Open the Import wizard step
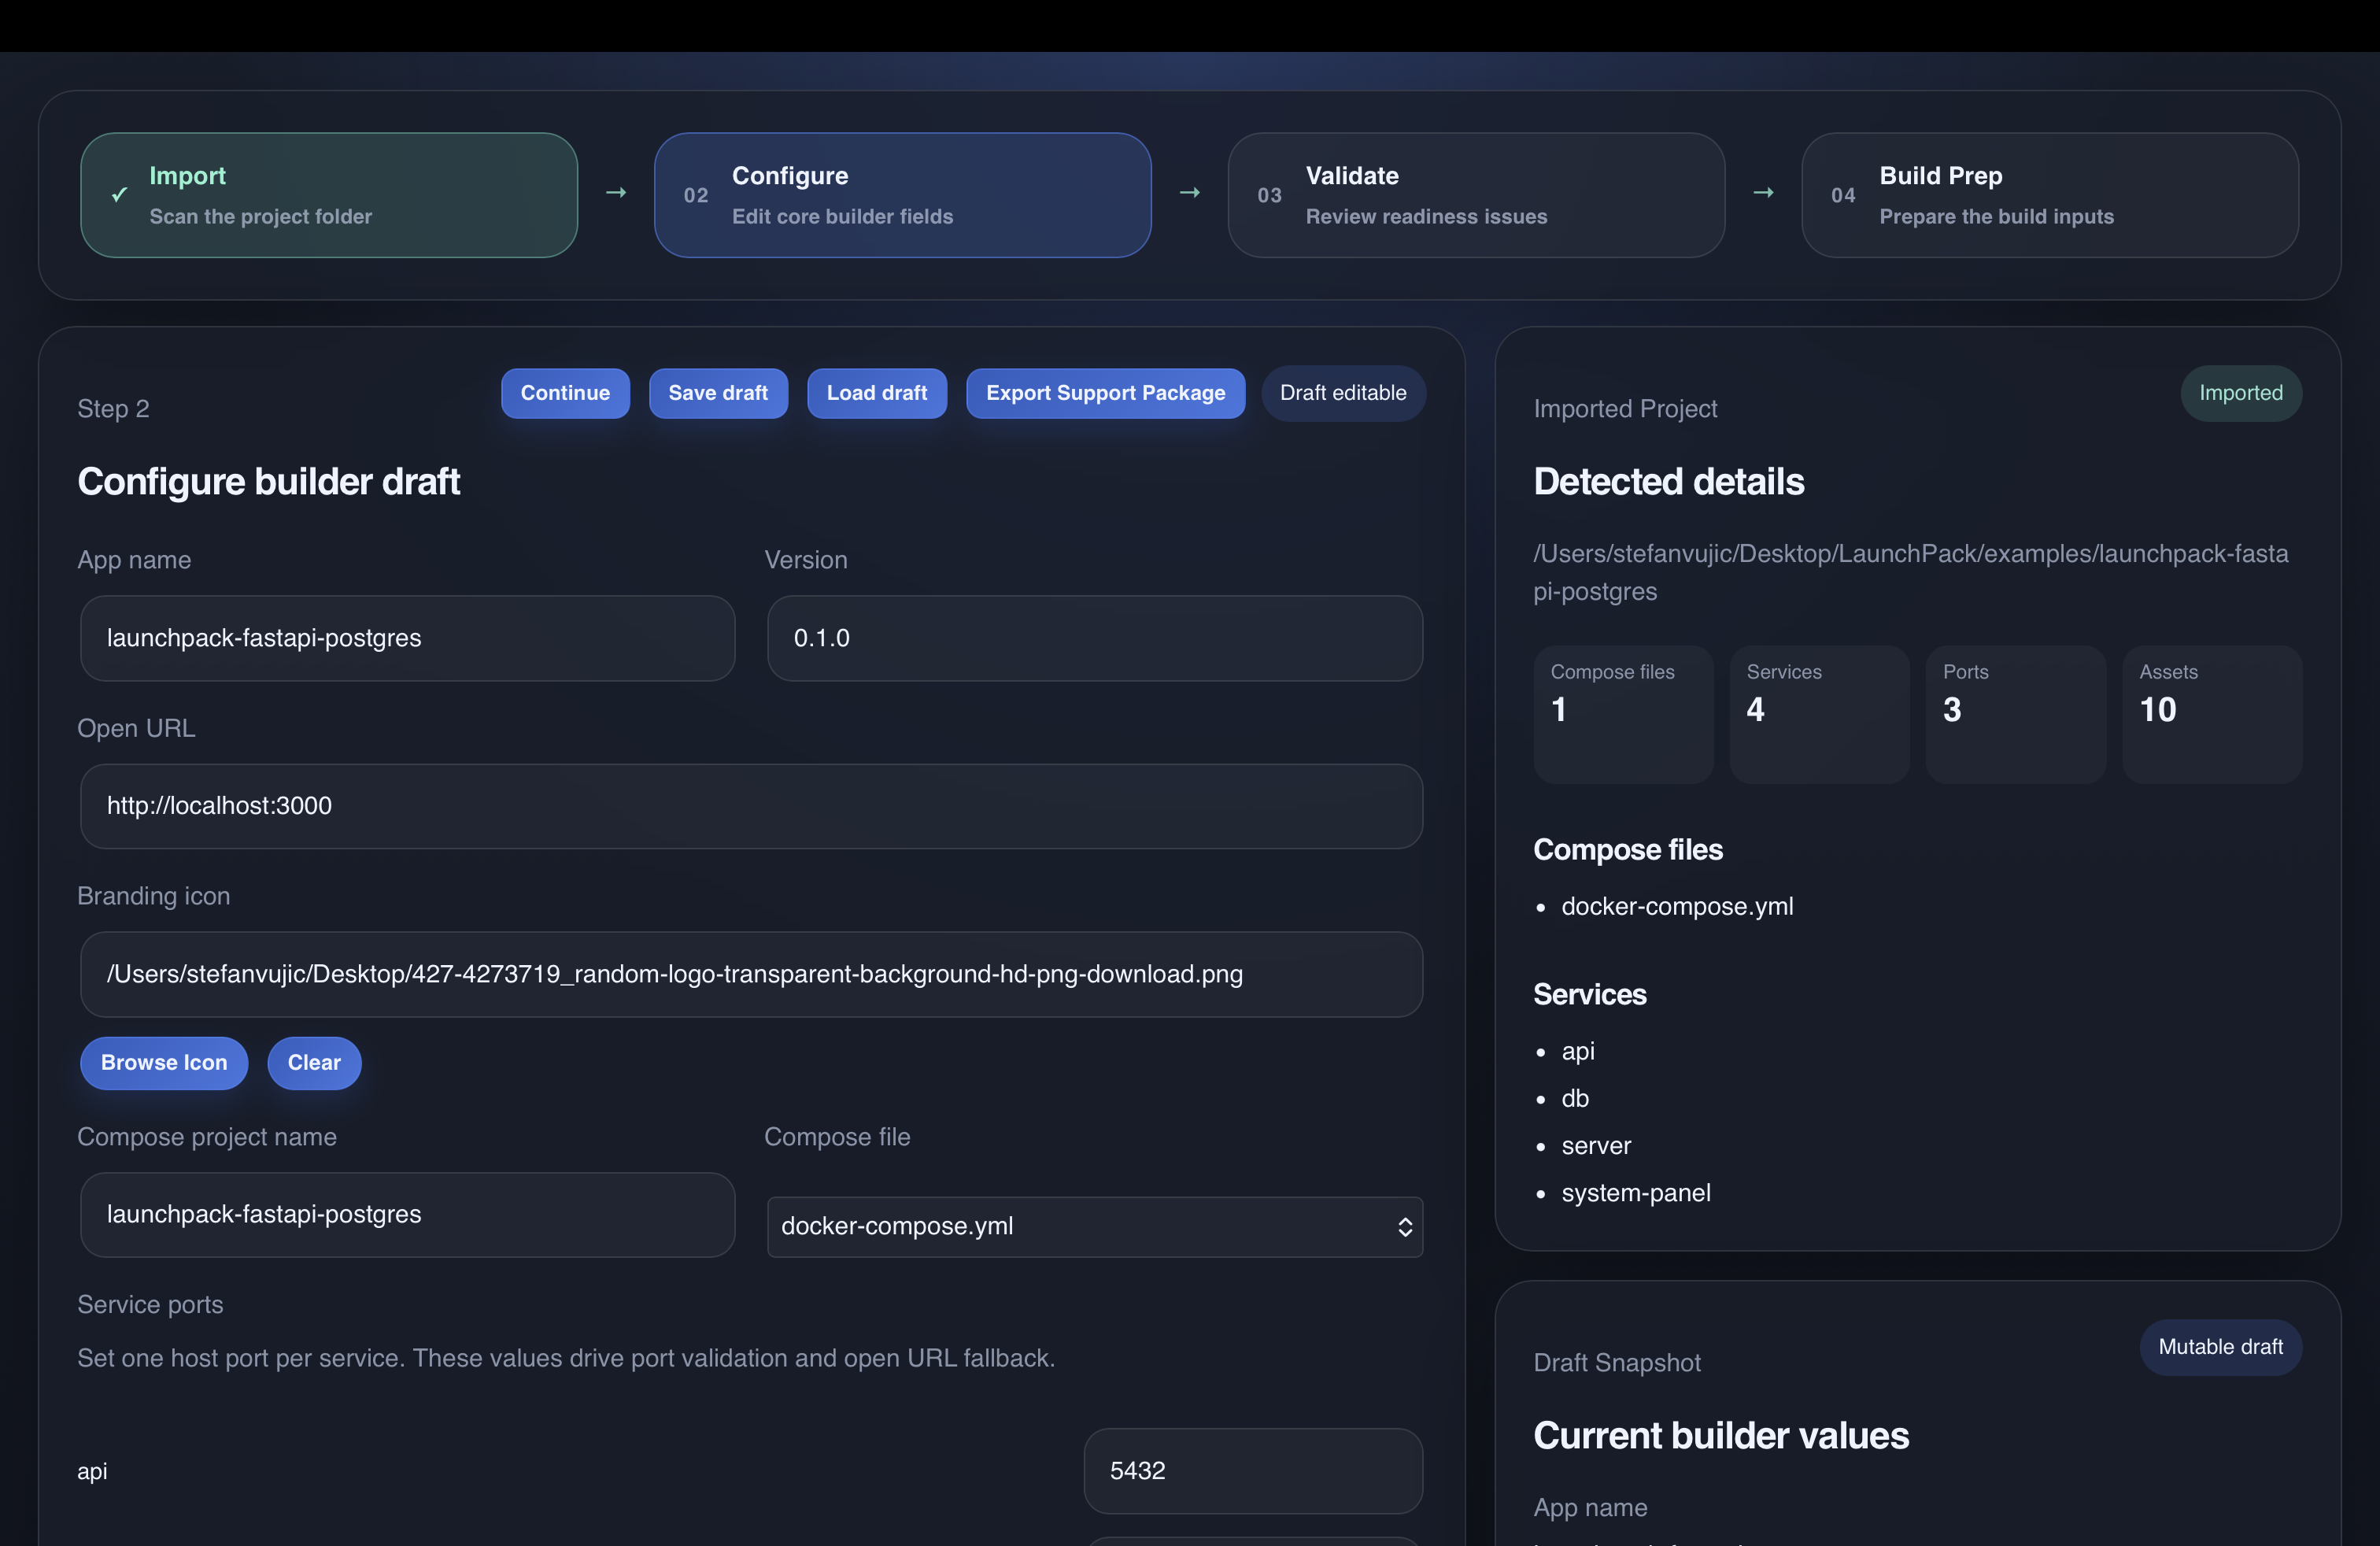This screenshot has width=2380, height=1546. coord(329,195)
